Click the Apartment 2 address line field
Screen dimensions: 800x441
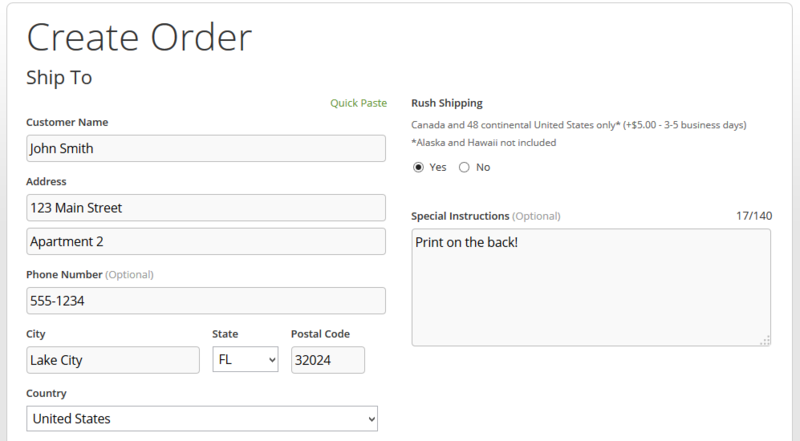[x=206, y=241]
